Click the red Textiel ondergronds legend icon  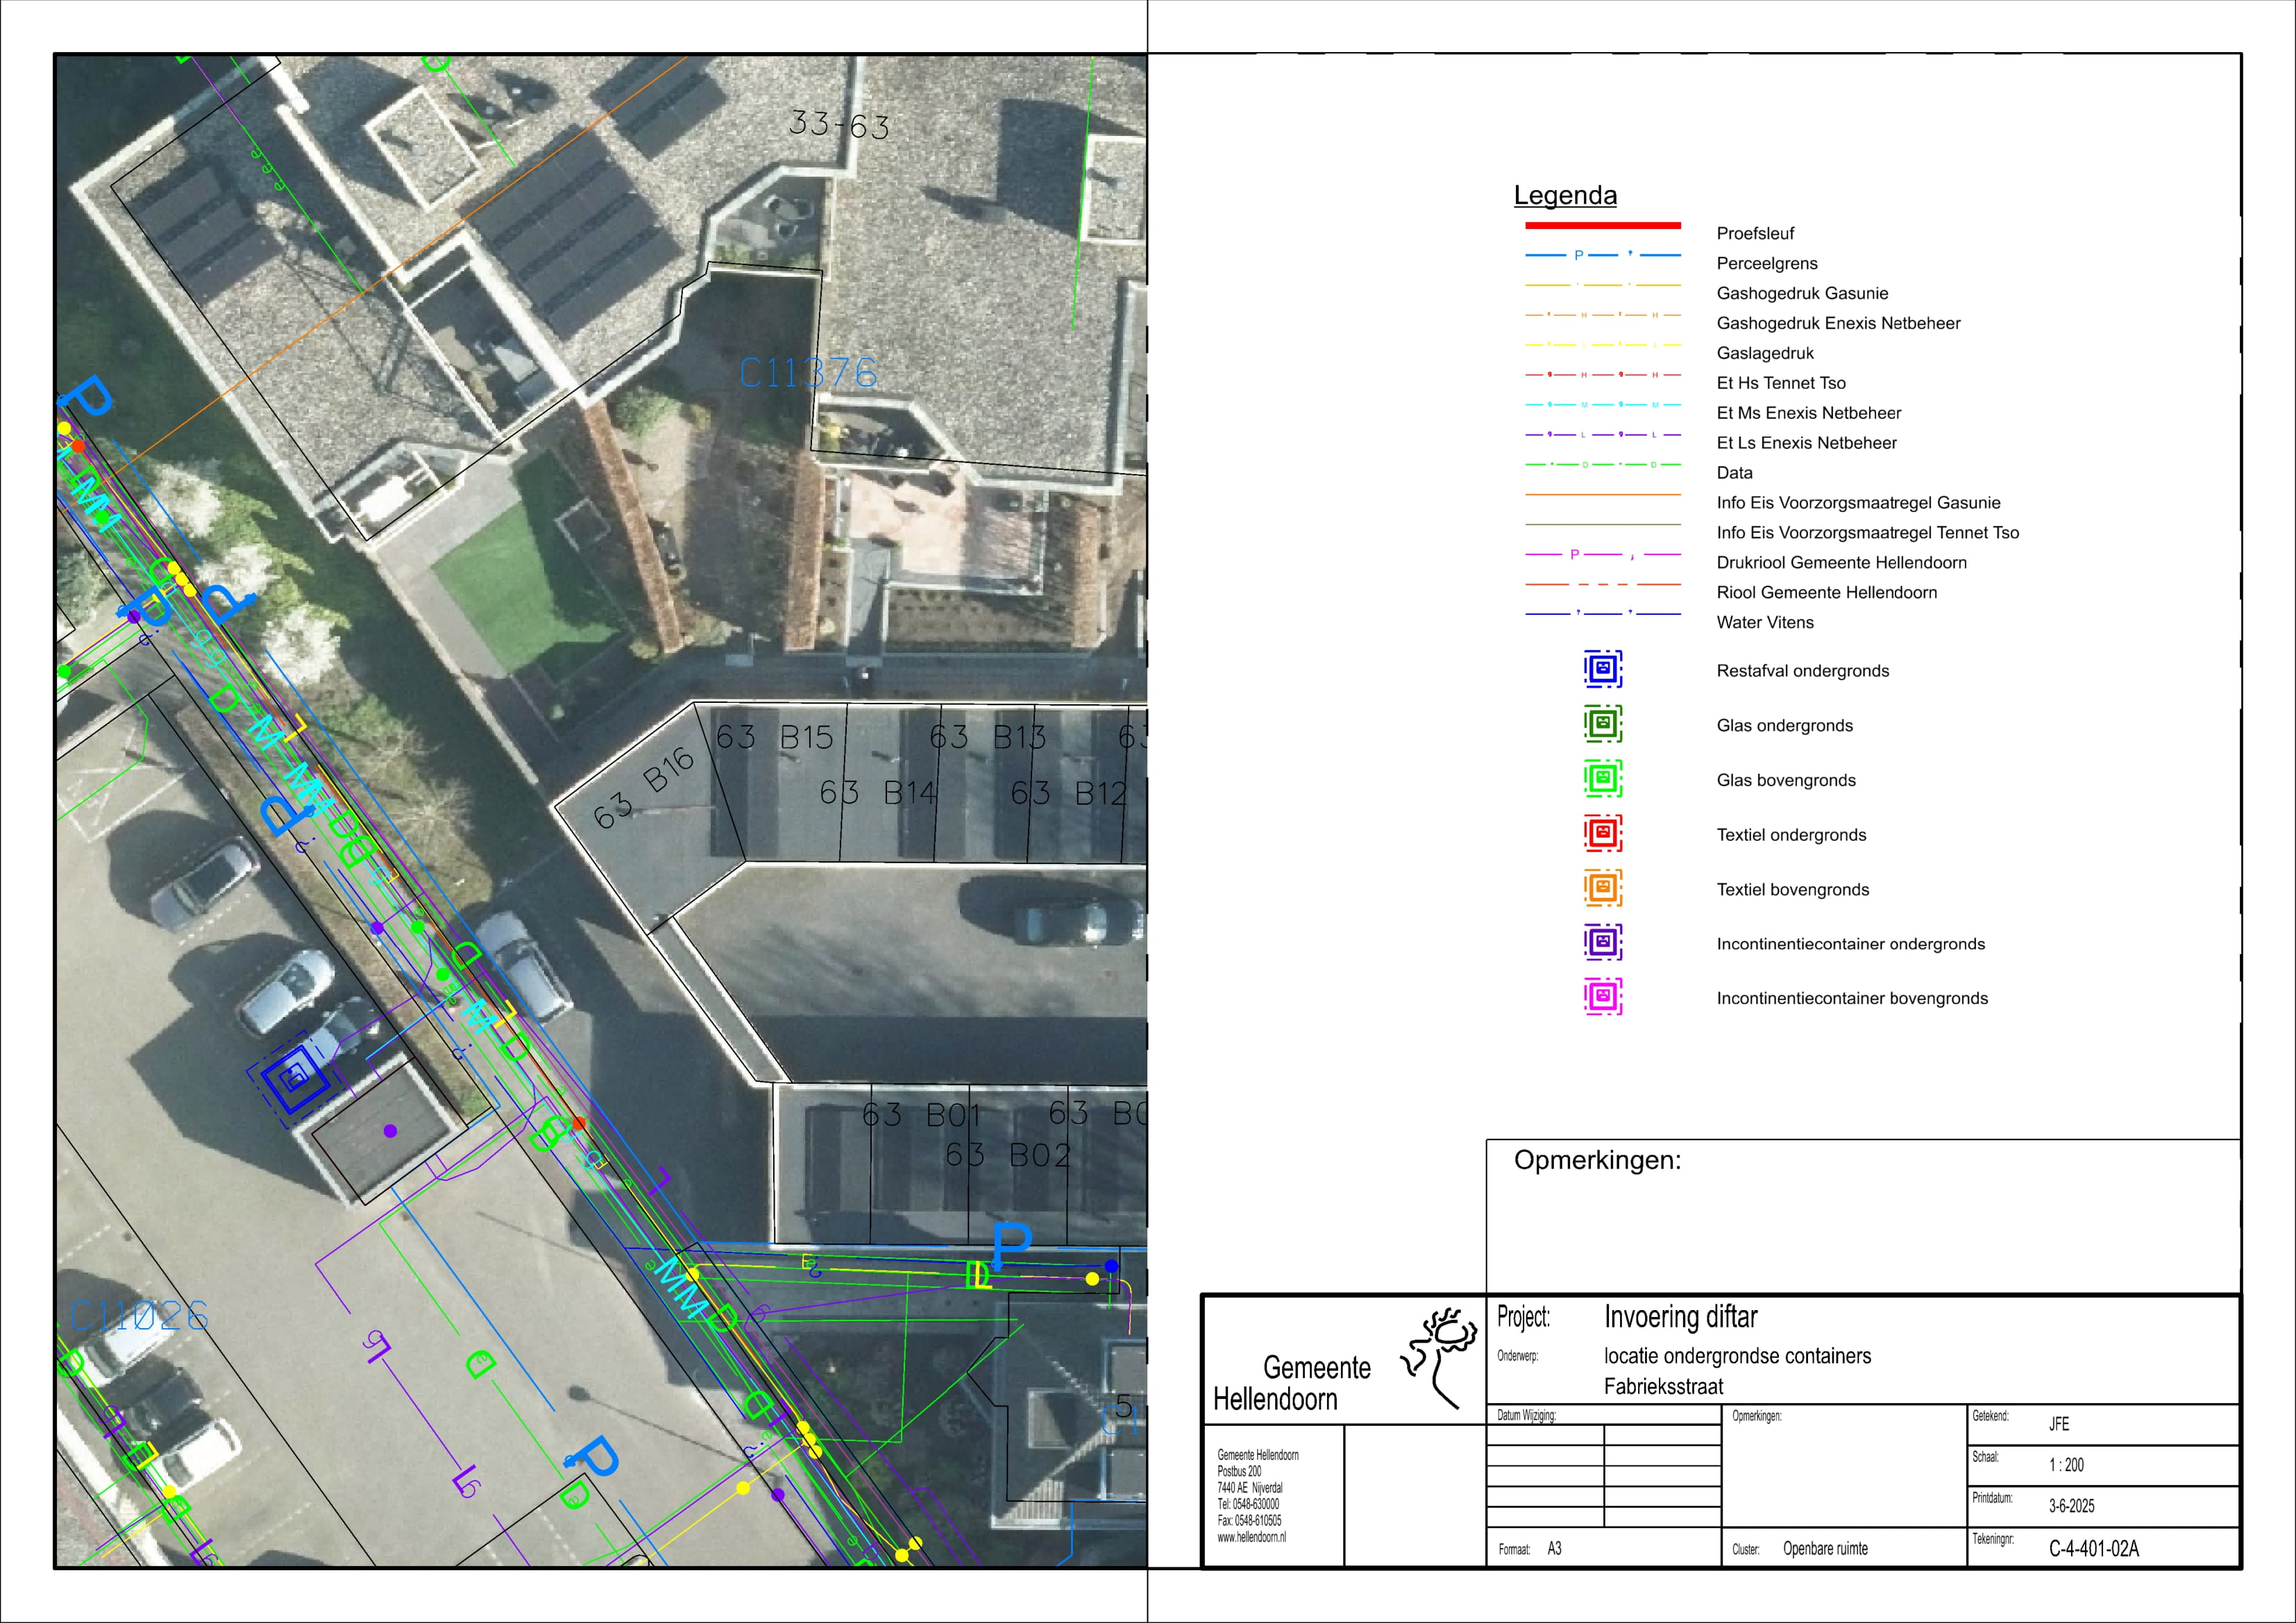point(1602,833)
